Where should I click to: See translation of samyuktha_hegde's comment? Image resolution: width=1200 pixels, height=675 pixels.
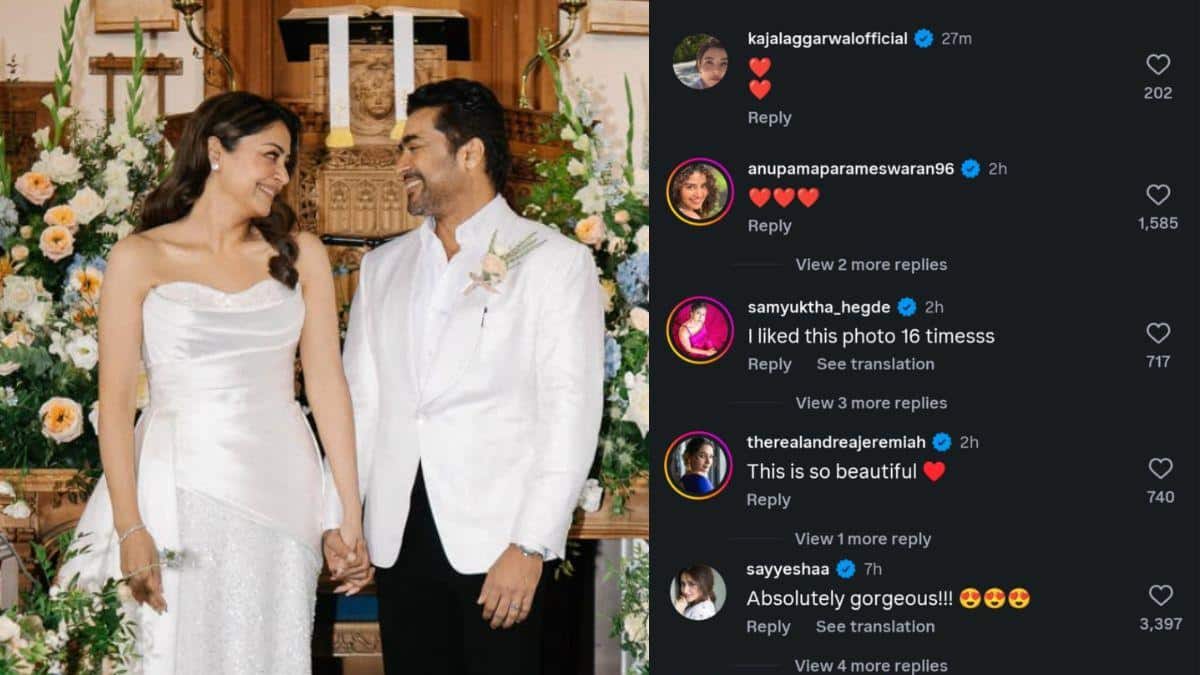[875, 365]
